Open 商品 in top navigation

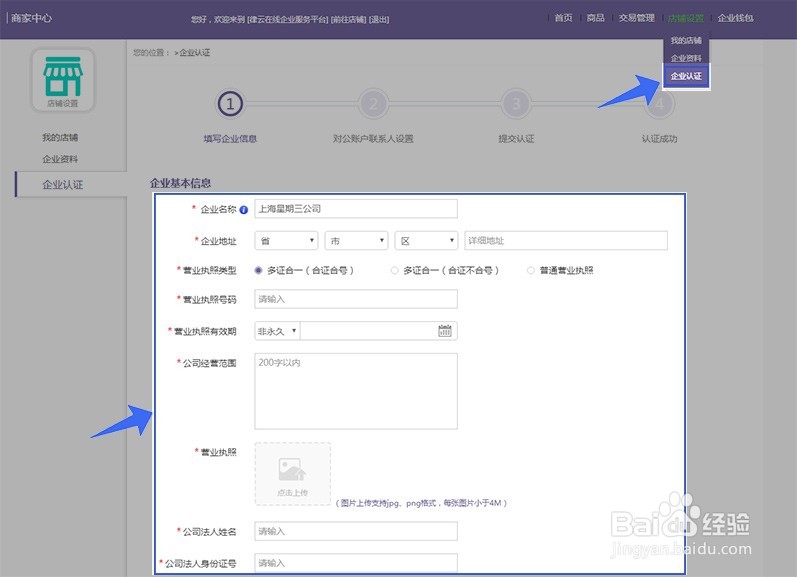595,18
